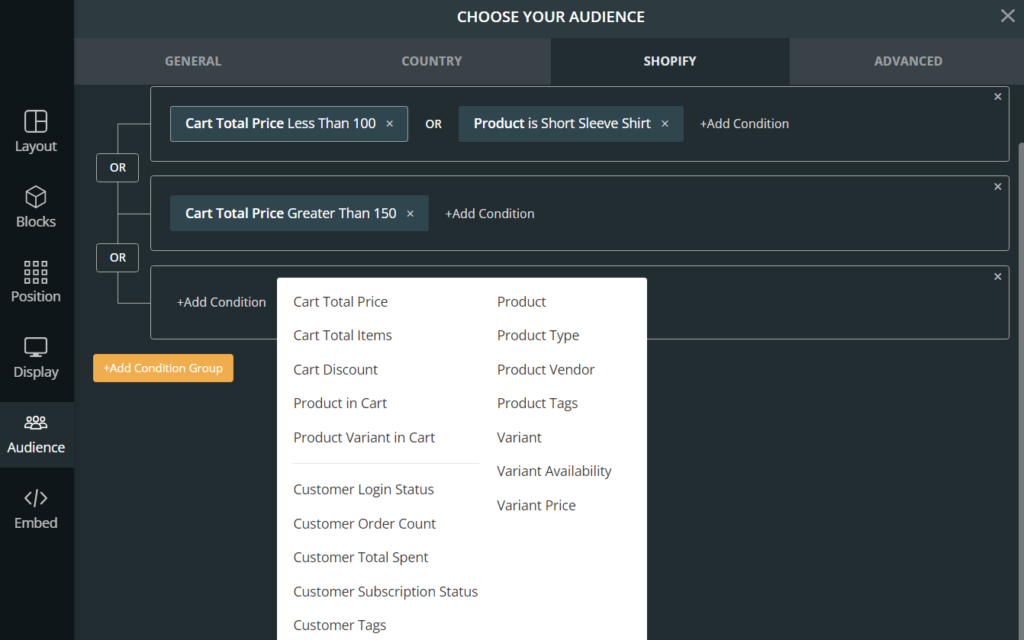Open the Position panel
Screen dimensions: 1024x640
pyautogui.click(x=36, y=283)
